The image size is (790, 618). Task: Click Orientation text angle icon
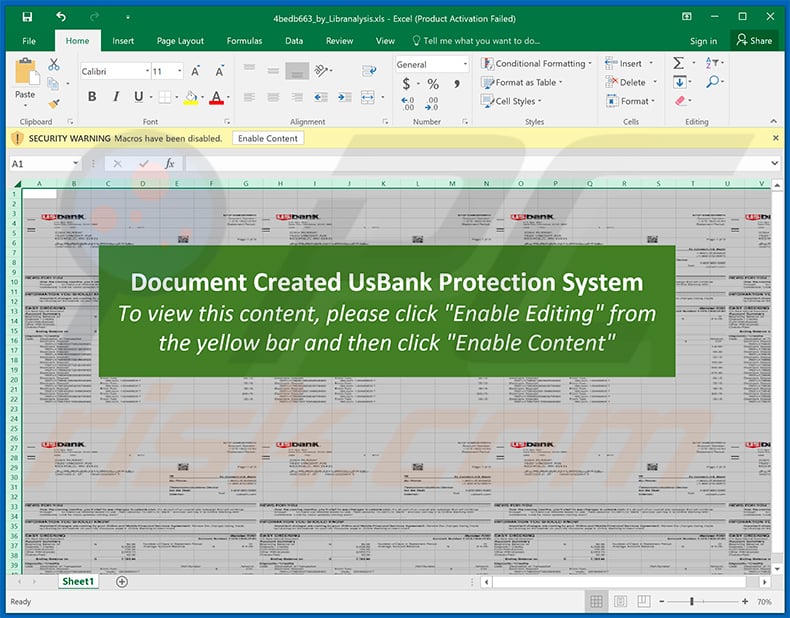[x=321, y=70]
